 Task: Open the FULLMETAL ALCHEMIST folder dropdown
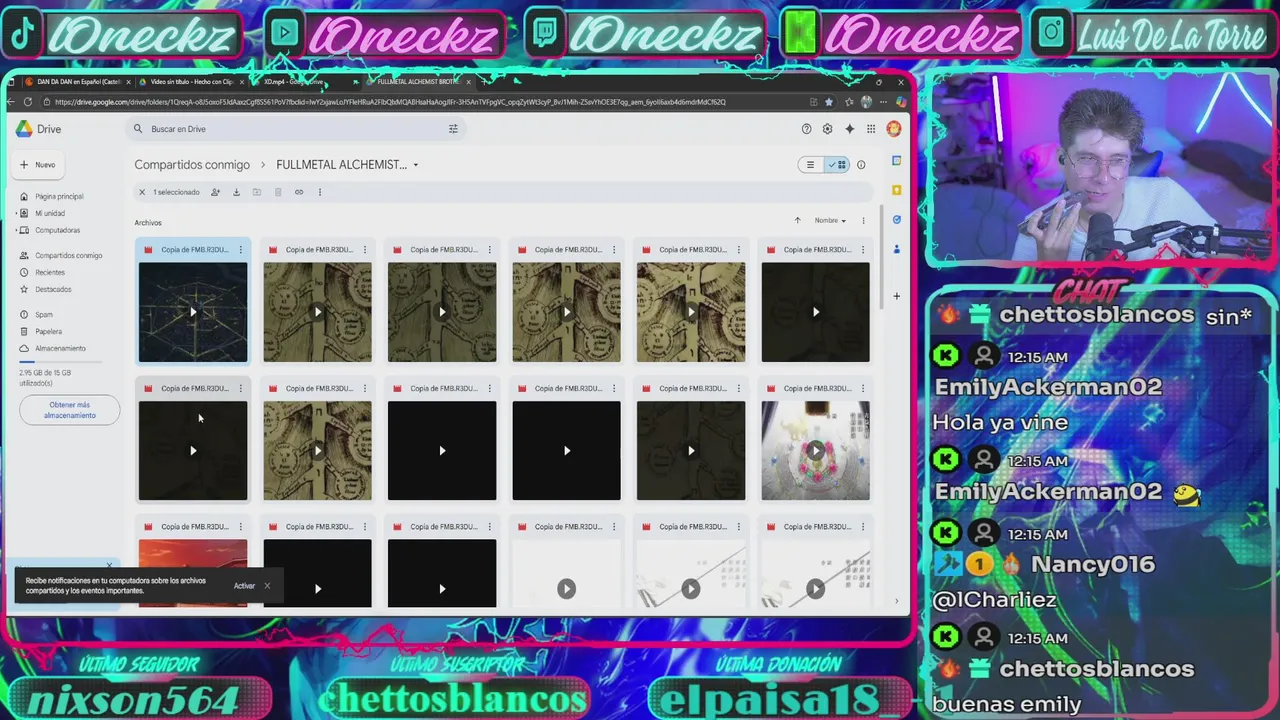point(416,165)
